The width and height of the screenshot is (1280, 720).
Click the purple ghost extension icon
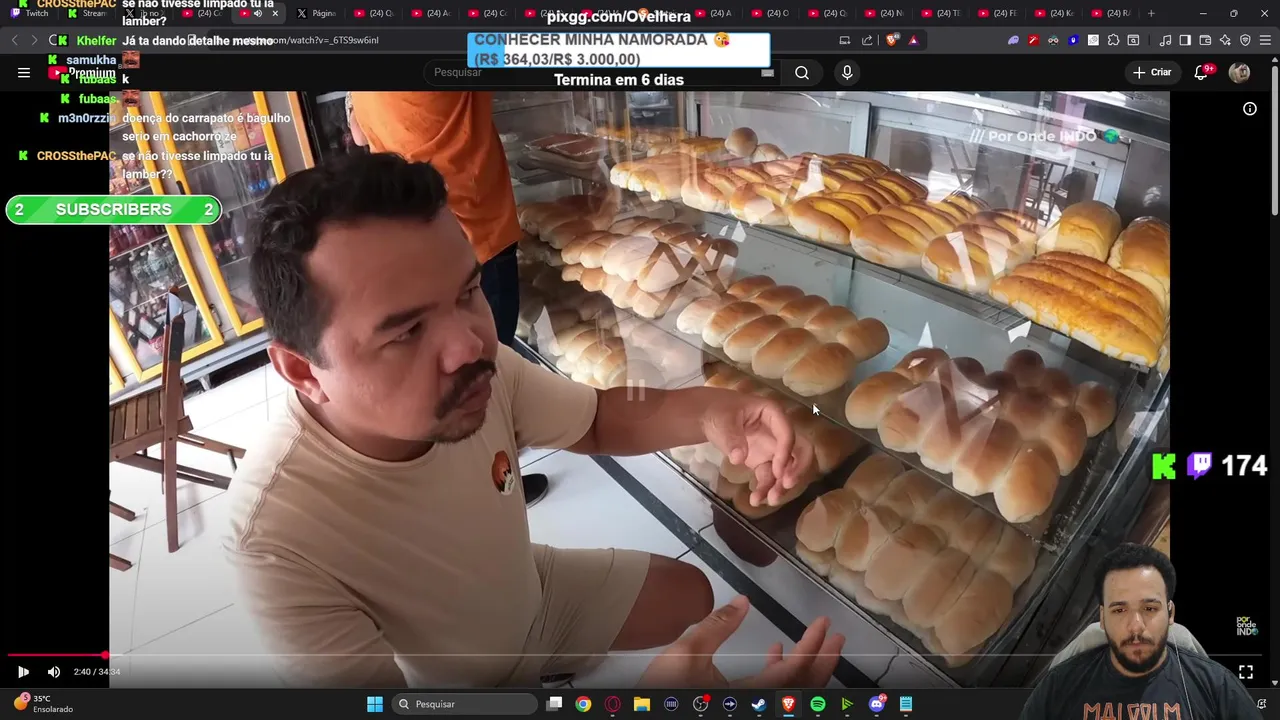(1013, 40)
